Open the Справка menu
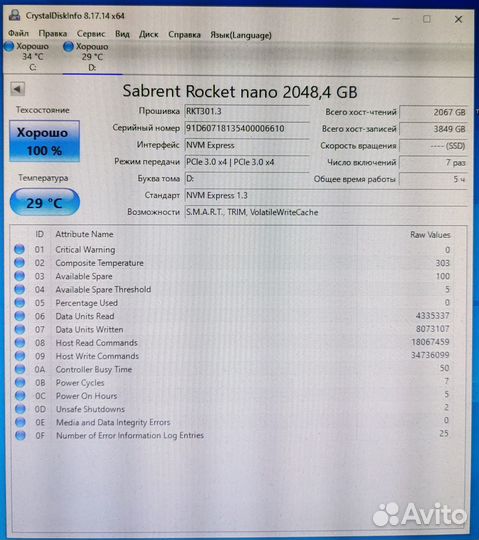 (x=184, y=35)
